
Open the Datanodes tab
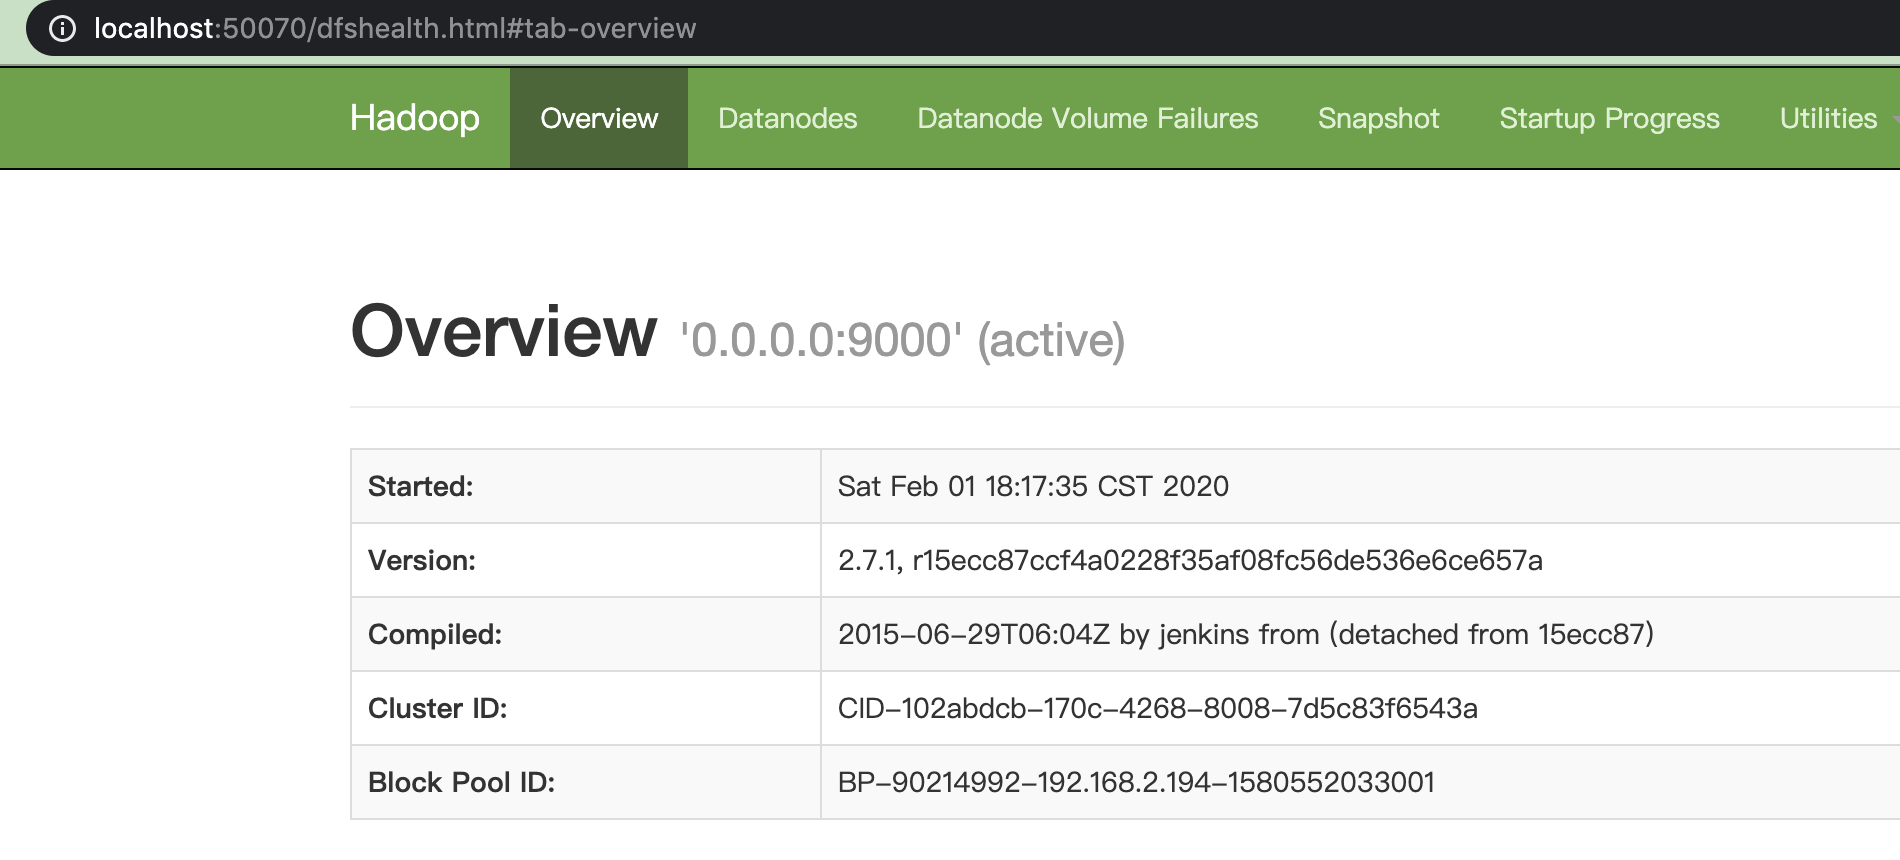[787, 118]
